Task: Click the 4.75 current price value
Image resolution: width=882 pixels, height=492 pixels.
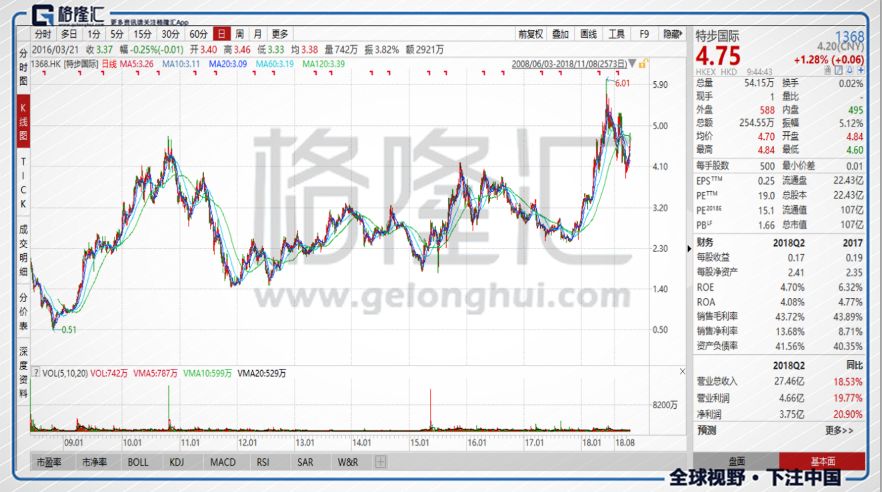Action: pos(718,56)
